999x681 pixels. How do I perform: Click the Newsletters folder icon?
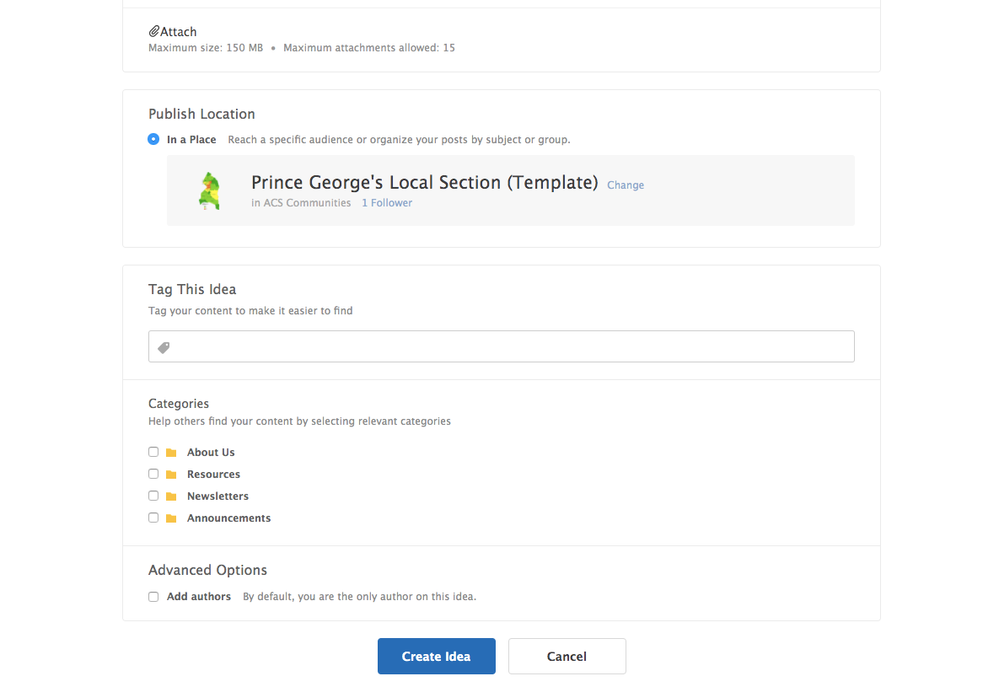[x=171, y=497]
